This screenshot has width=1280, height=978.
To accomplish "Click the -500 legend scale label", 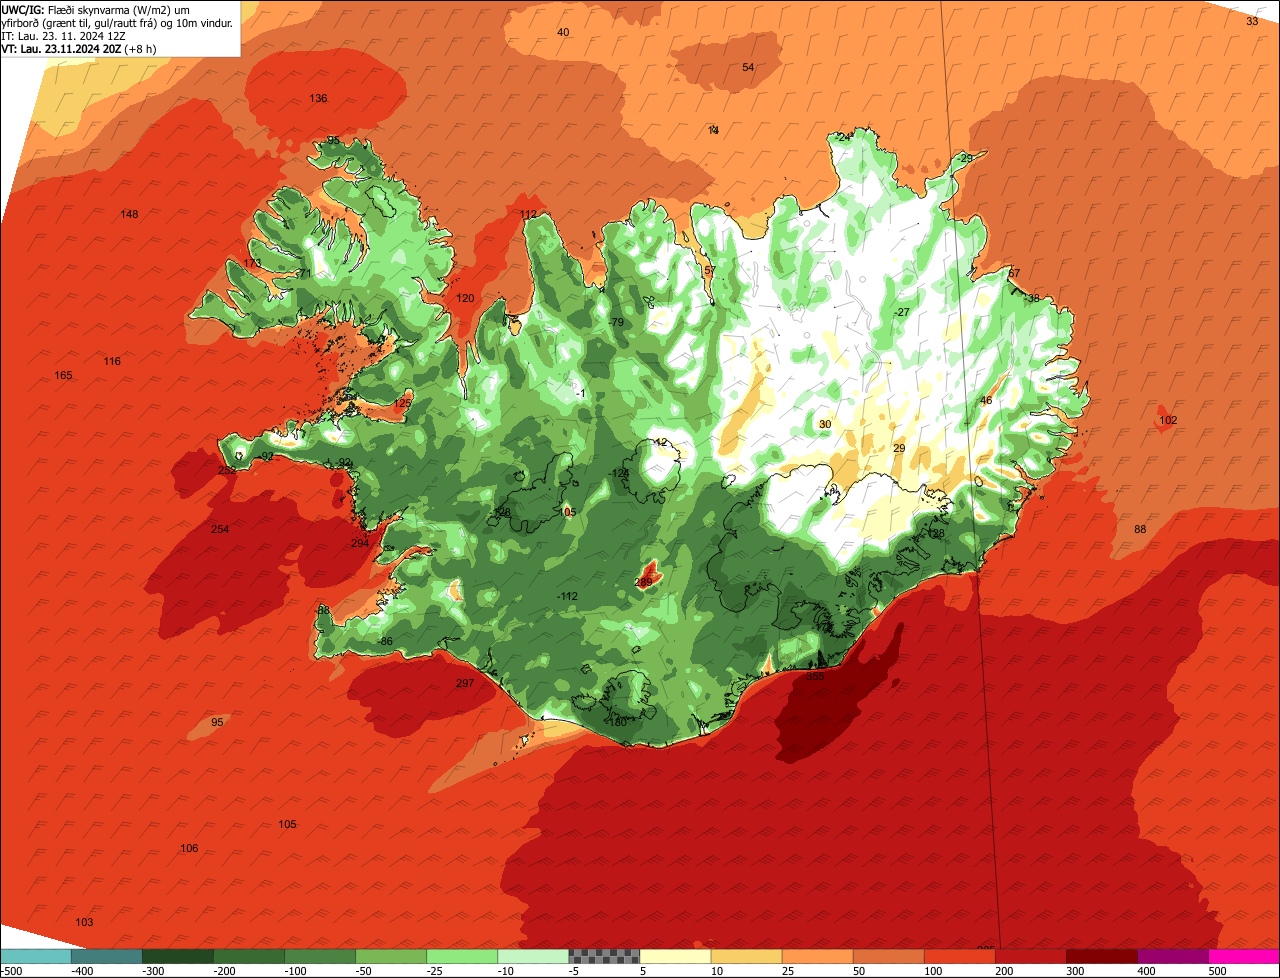I will tap(11, 971).
